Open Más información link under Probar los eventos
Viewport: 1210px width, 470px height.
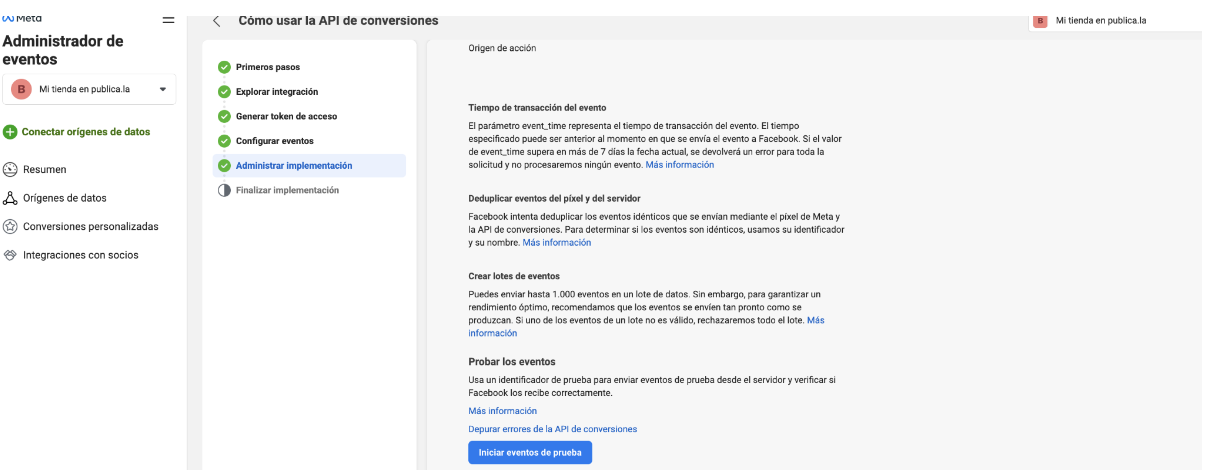click(502, 411)
